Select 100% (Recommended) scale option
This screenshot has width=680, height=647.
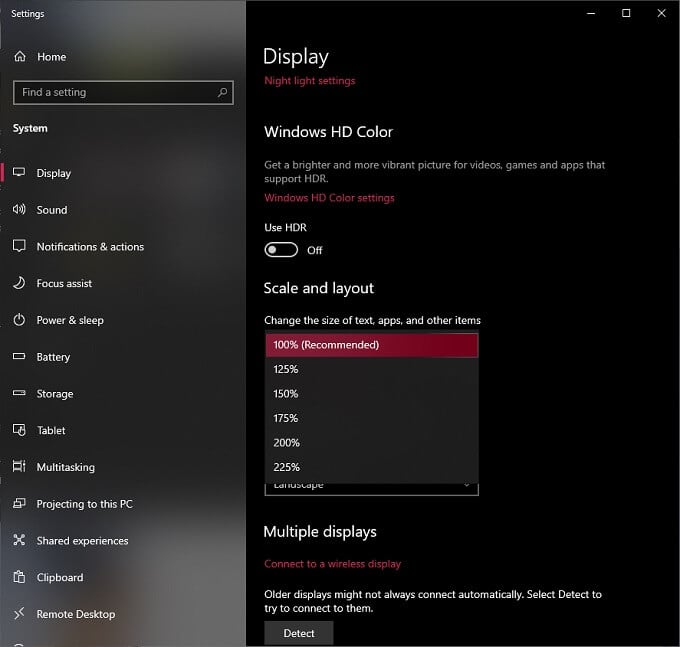372,345
